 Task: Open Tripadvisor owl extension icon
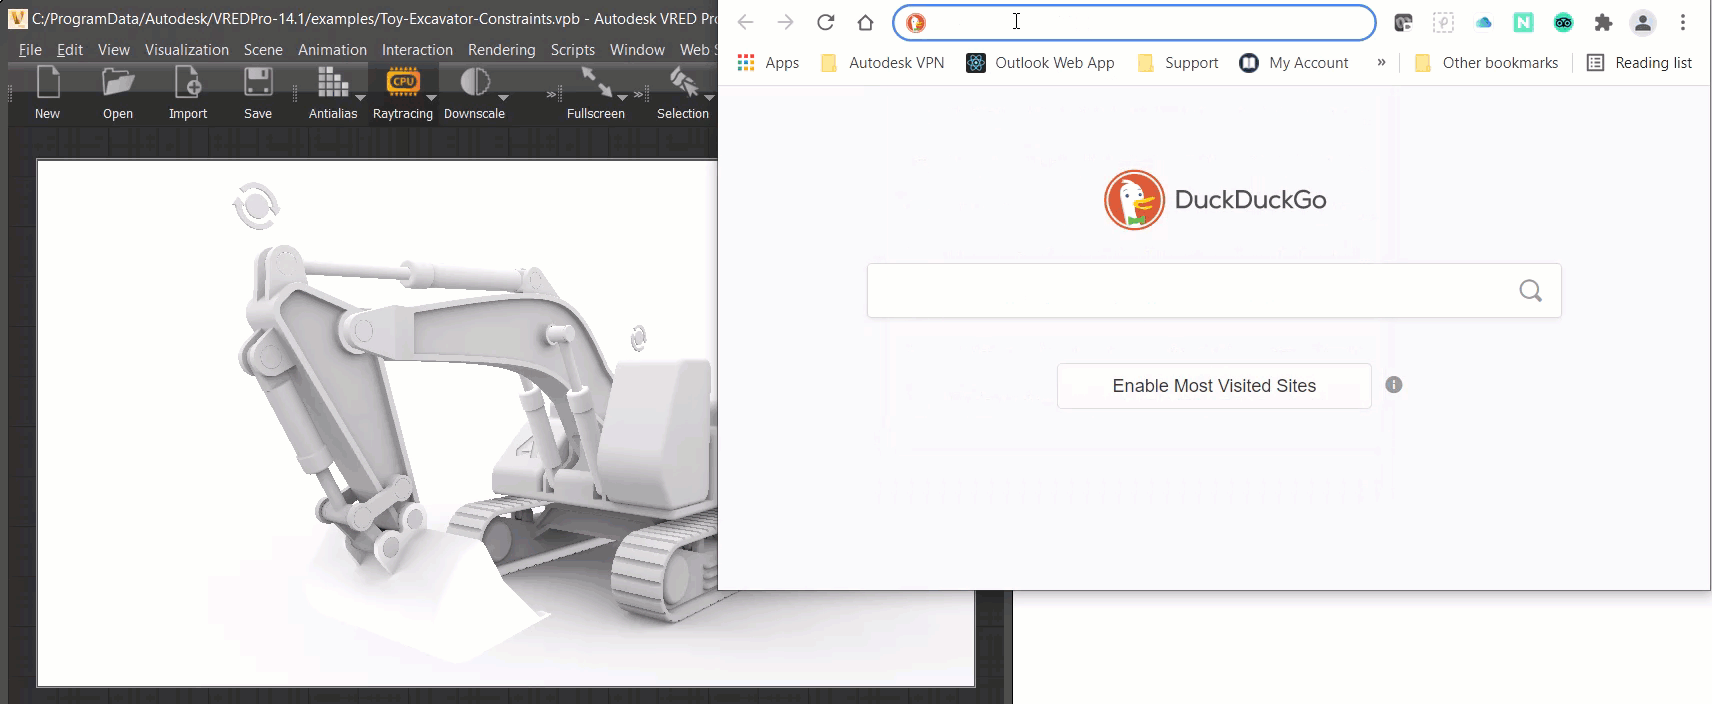[1563, 22]
